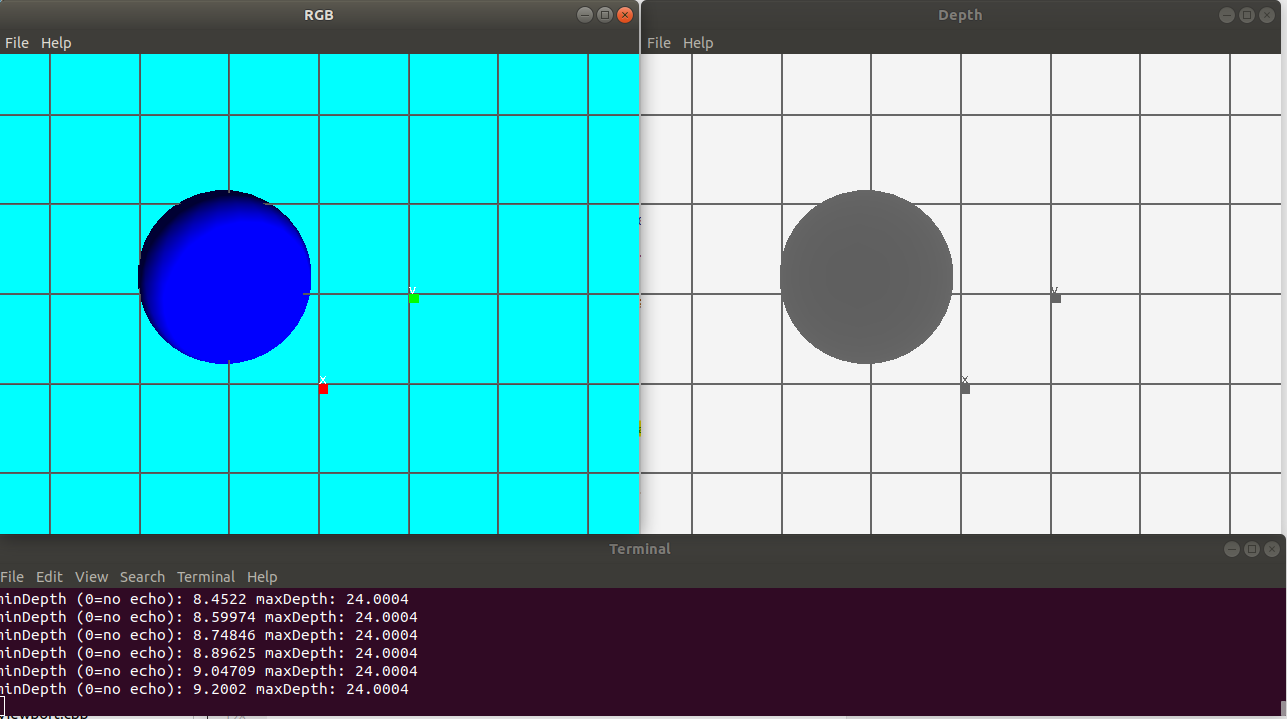Open the File menu in the Depth window
Viewport: 1287px width, 719px height.
[x=658, y=42]
